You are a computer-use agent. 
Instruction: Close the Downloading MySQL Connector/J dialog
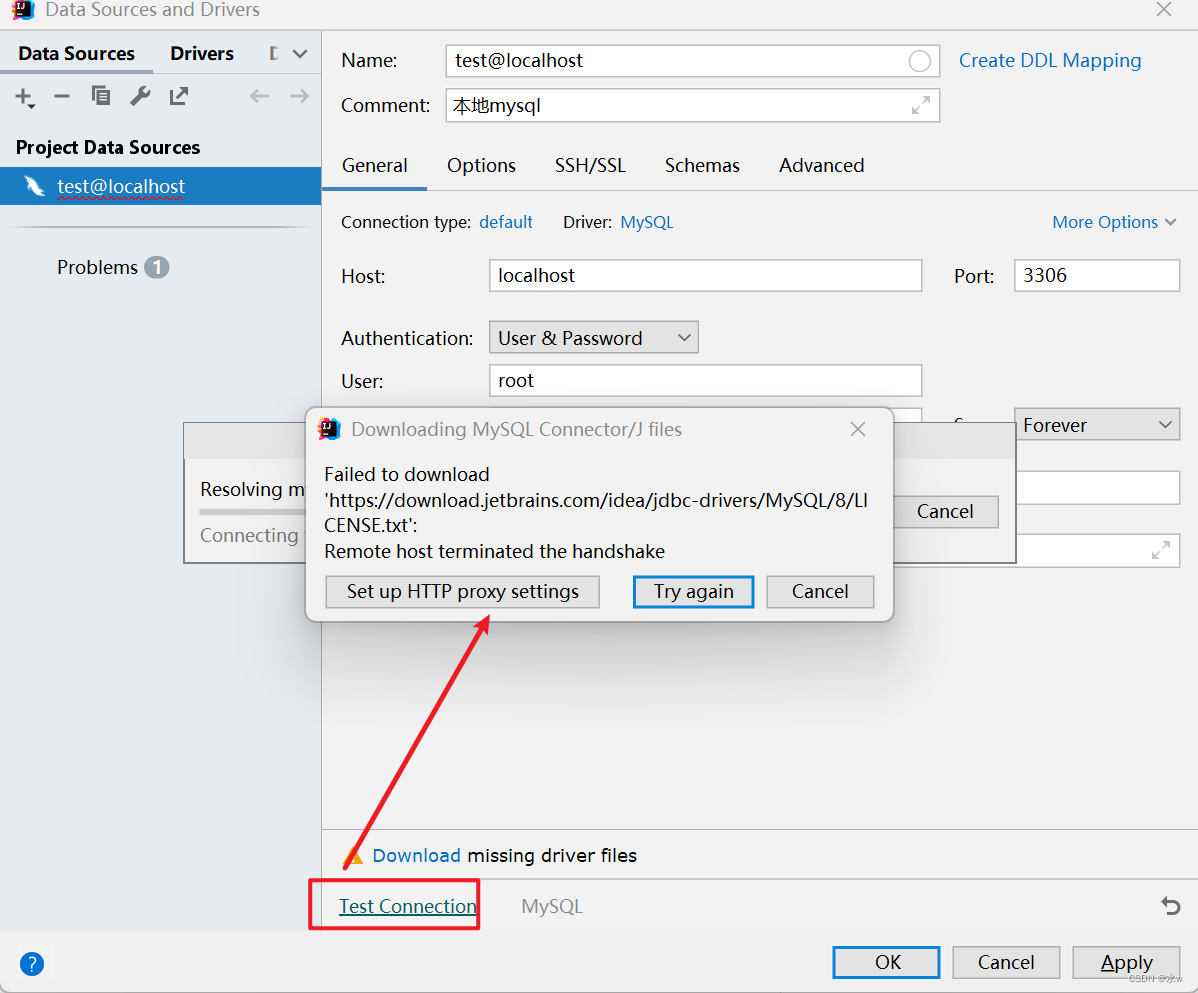(858, 429)
